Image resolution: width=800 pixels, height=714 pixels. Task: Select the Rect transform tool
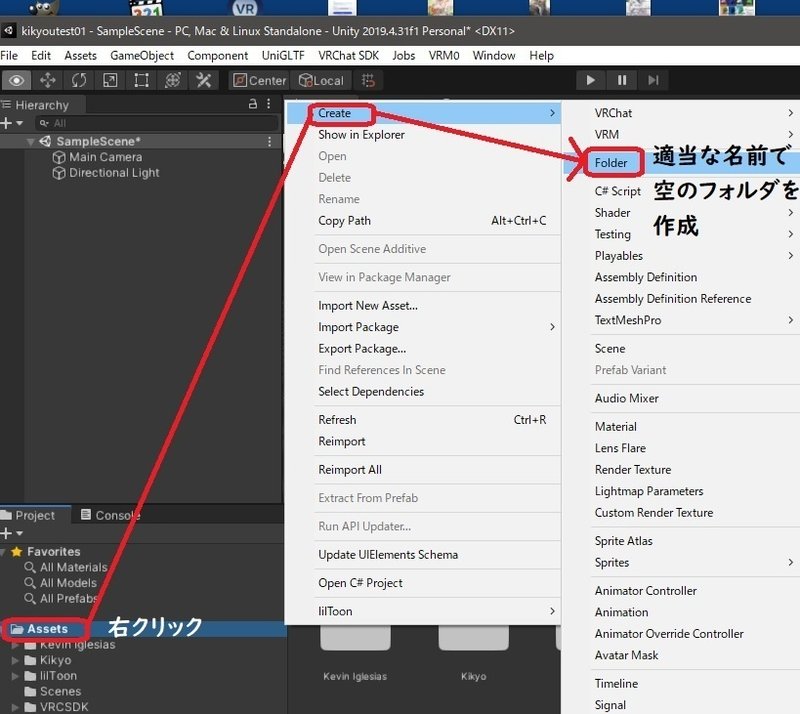click(141, 80)
